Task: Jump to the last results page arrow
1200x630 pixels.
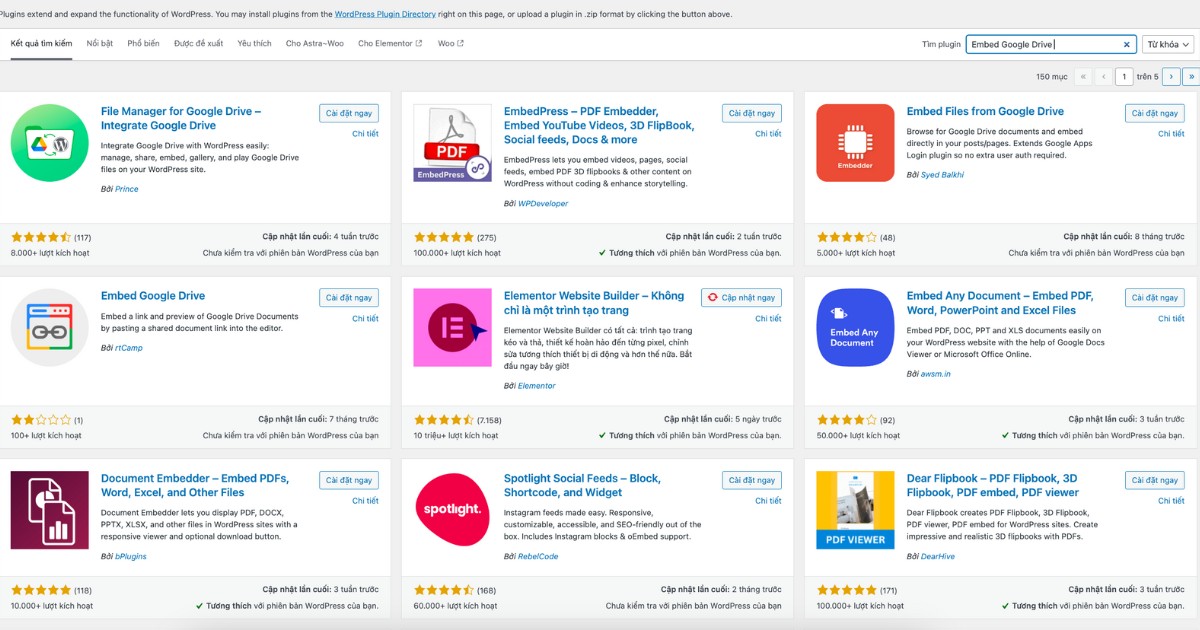Action: (1191, 76)
